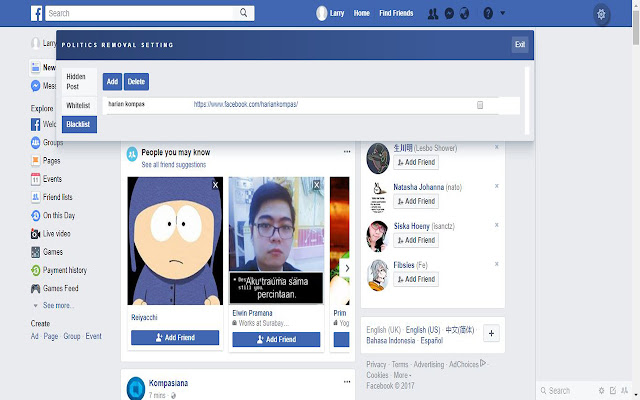Open the Politics Removal gear icon

(601, 14)
